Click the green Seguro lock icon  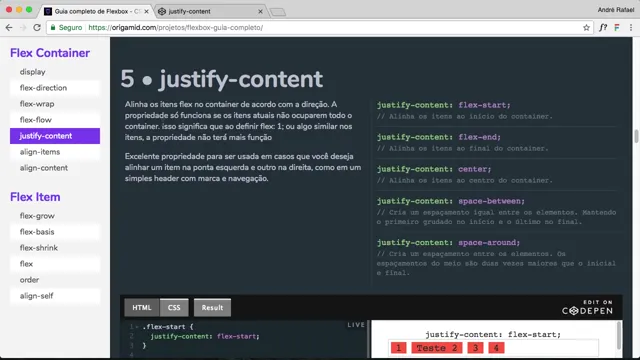pyautogui.click(x=53, y=27)
